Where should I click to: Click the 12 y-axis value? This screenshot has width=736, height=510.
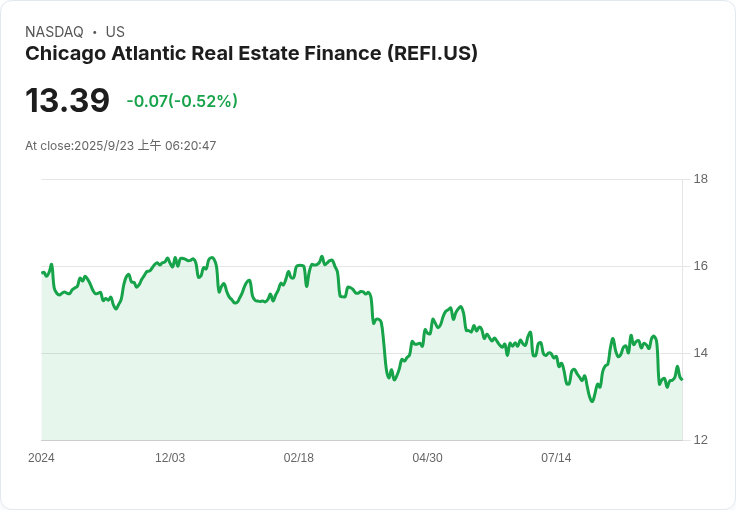tap(700, 440)
